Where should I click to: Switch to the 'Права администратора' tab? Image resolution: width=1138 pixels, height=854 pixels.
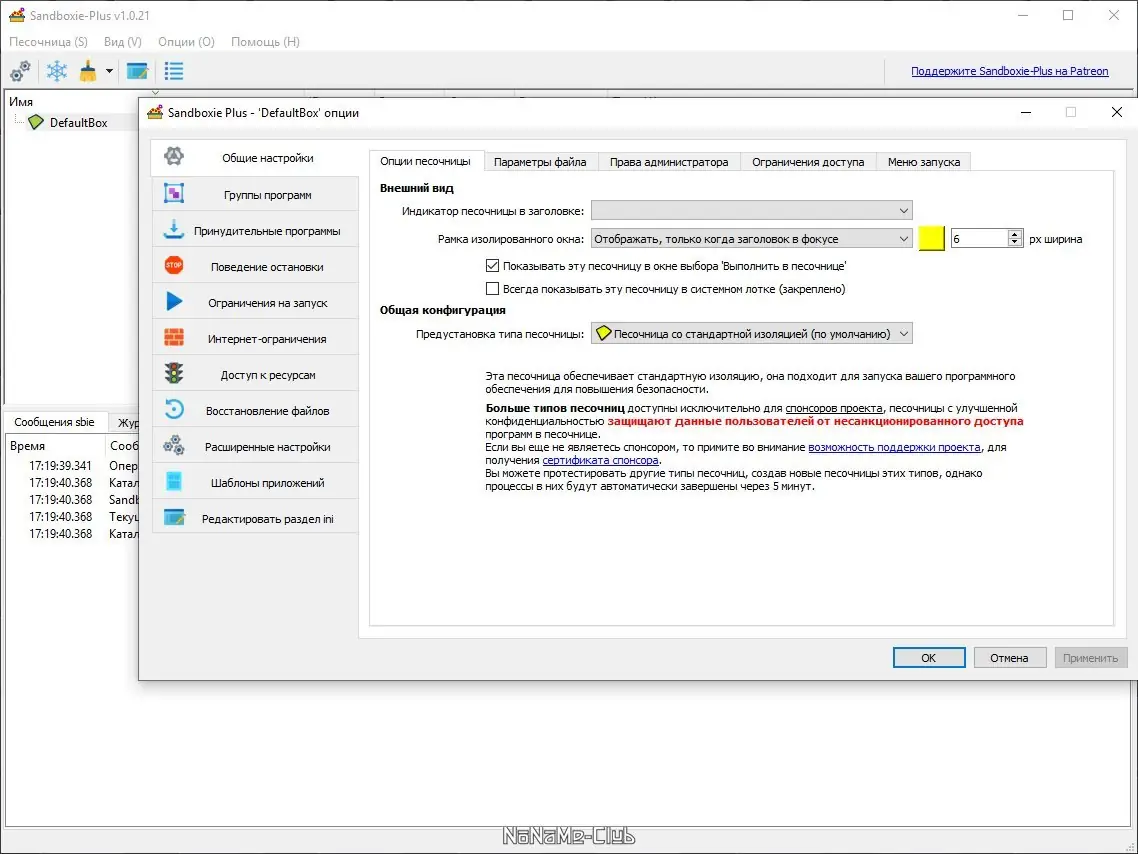click(x=668, y=162)
